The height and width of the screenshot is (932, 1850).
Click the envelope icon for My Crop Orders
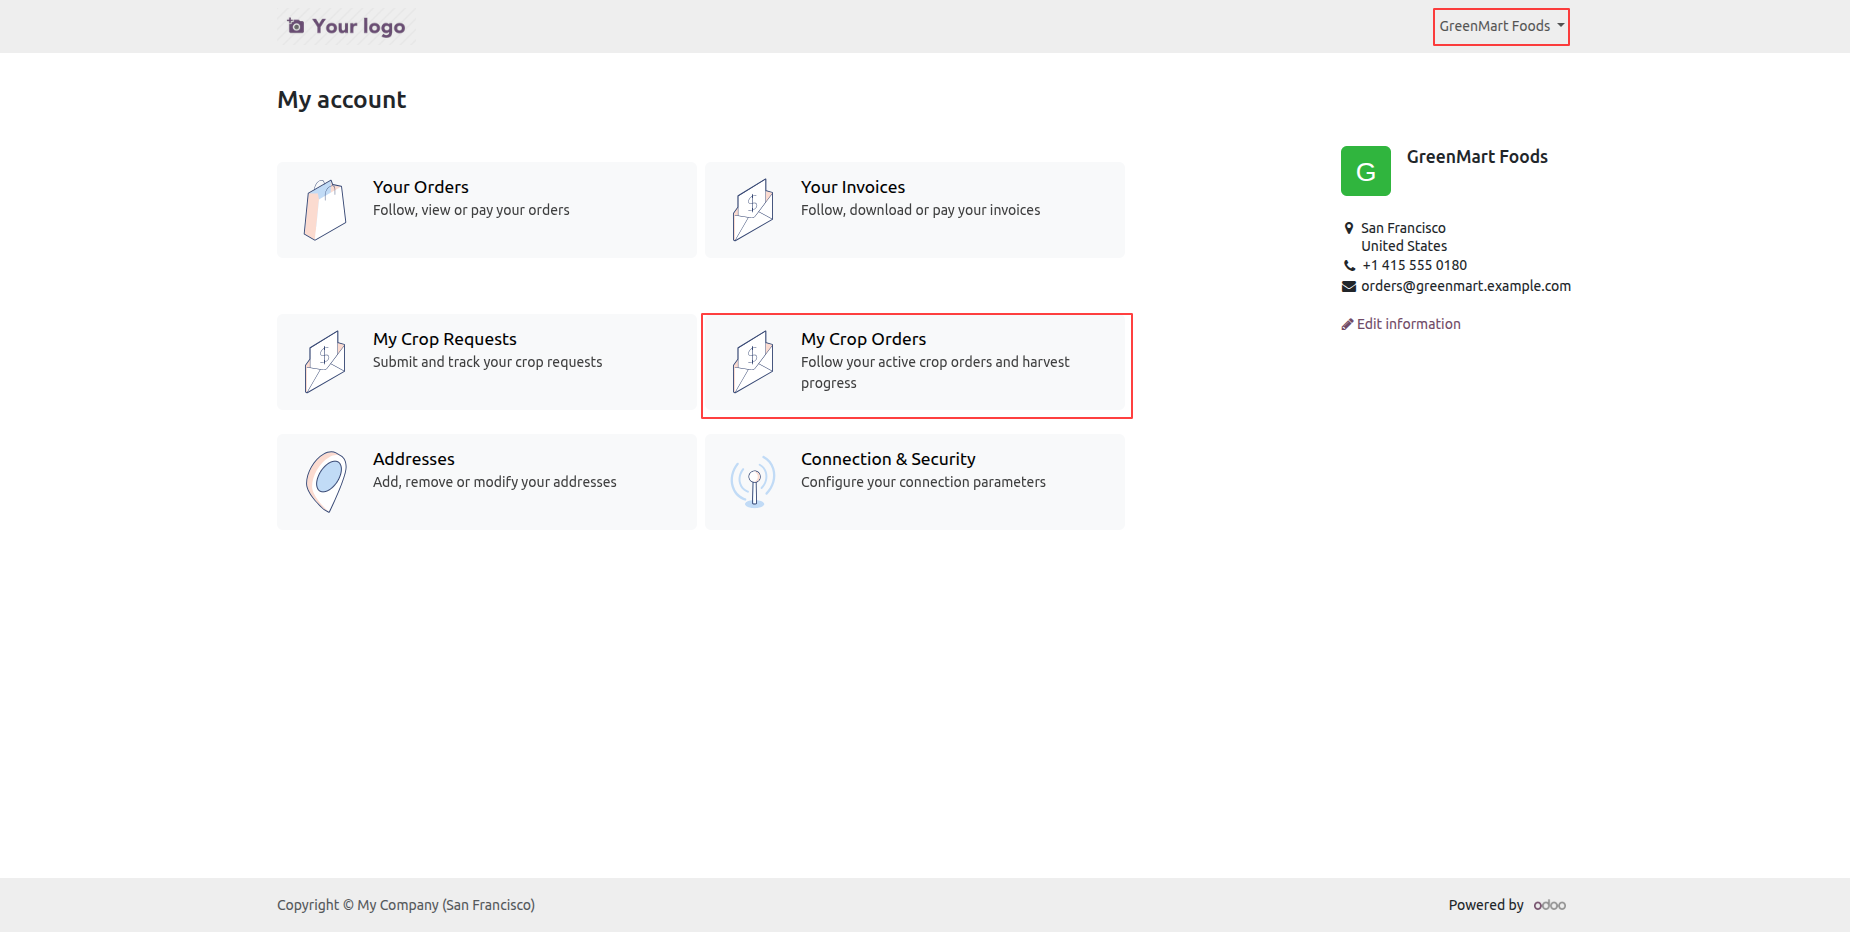click(x=753, y=362)
